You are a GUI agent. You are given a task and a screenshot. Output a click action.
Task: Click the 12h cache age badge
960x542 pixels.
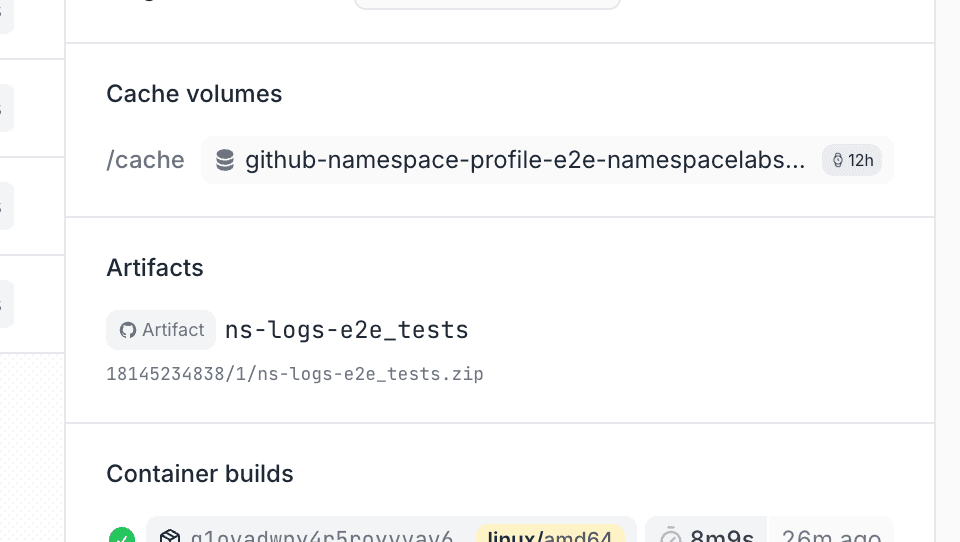pyautogui.click(x=852, y=160)
